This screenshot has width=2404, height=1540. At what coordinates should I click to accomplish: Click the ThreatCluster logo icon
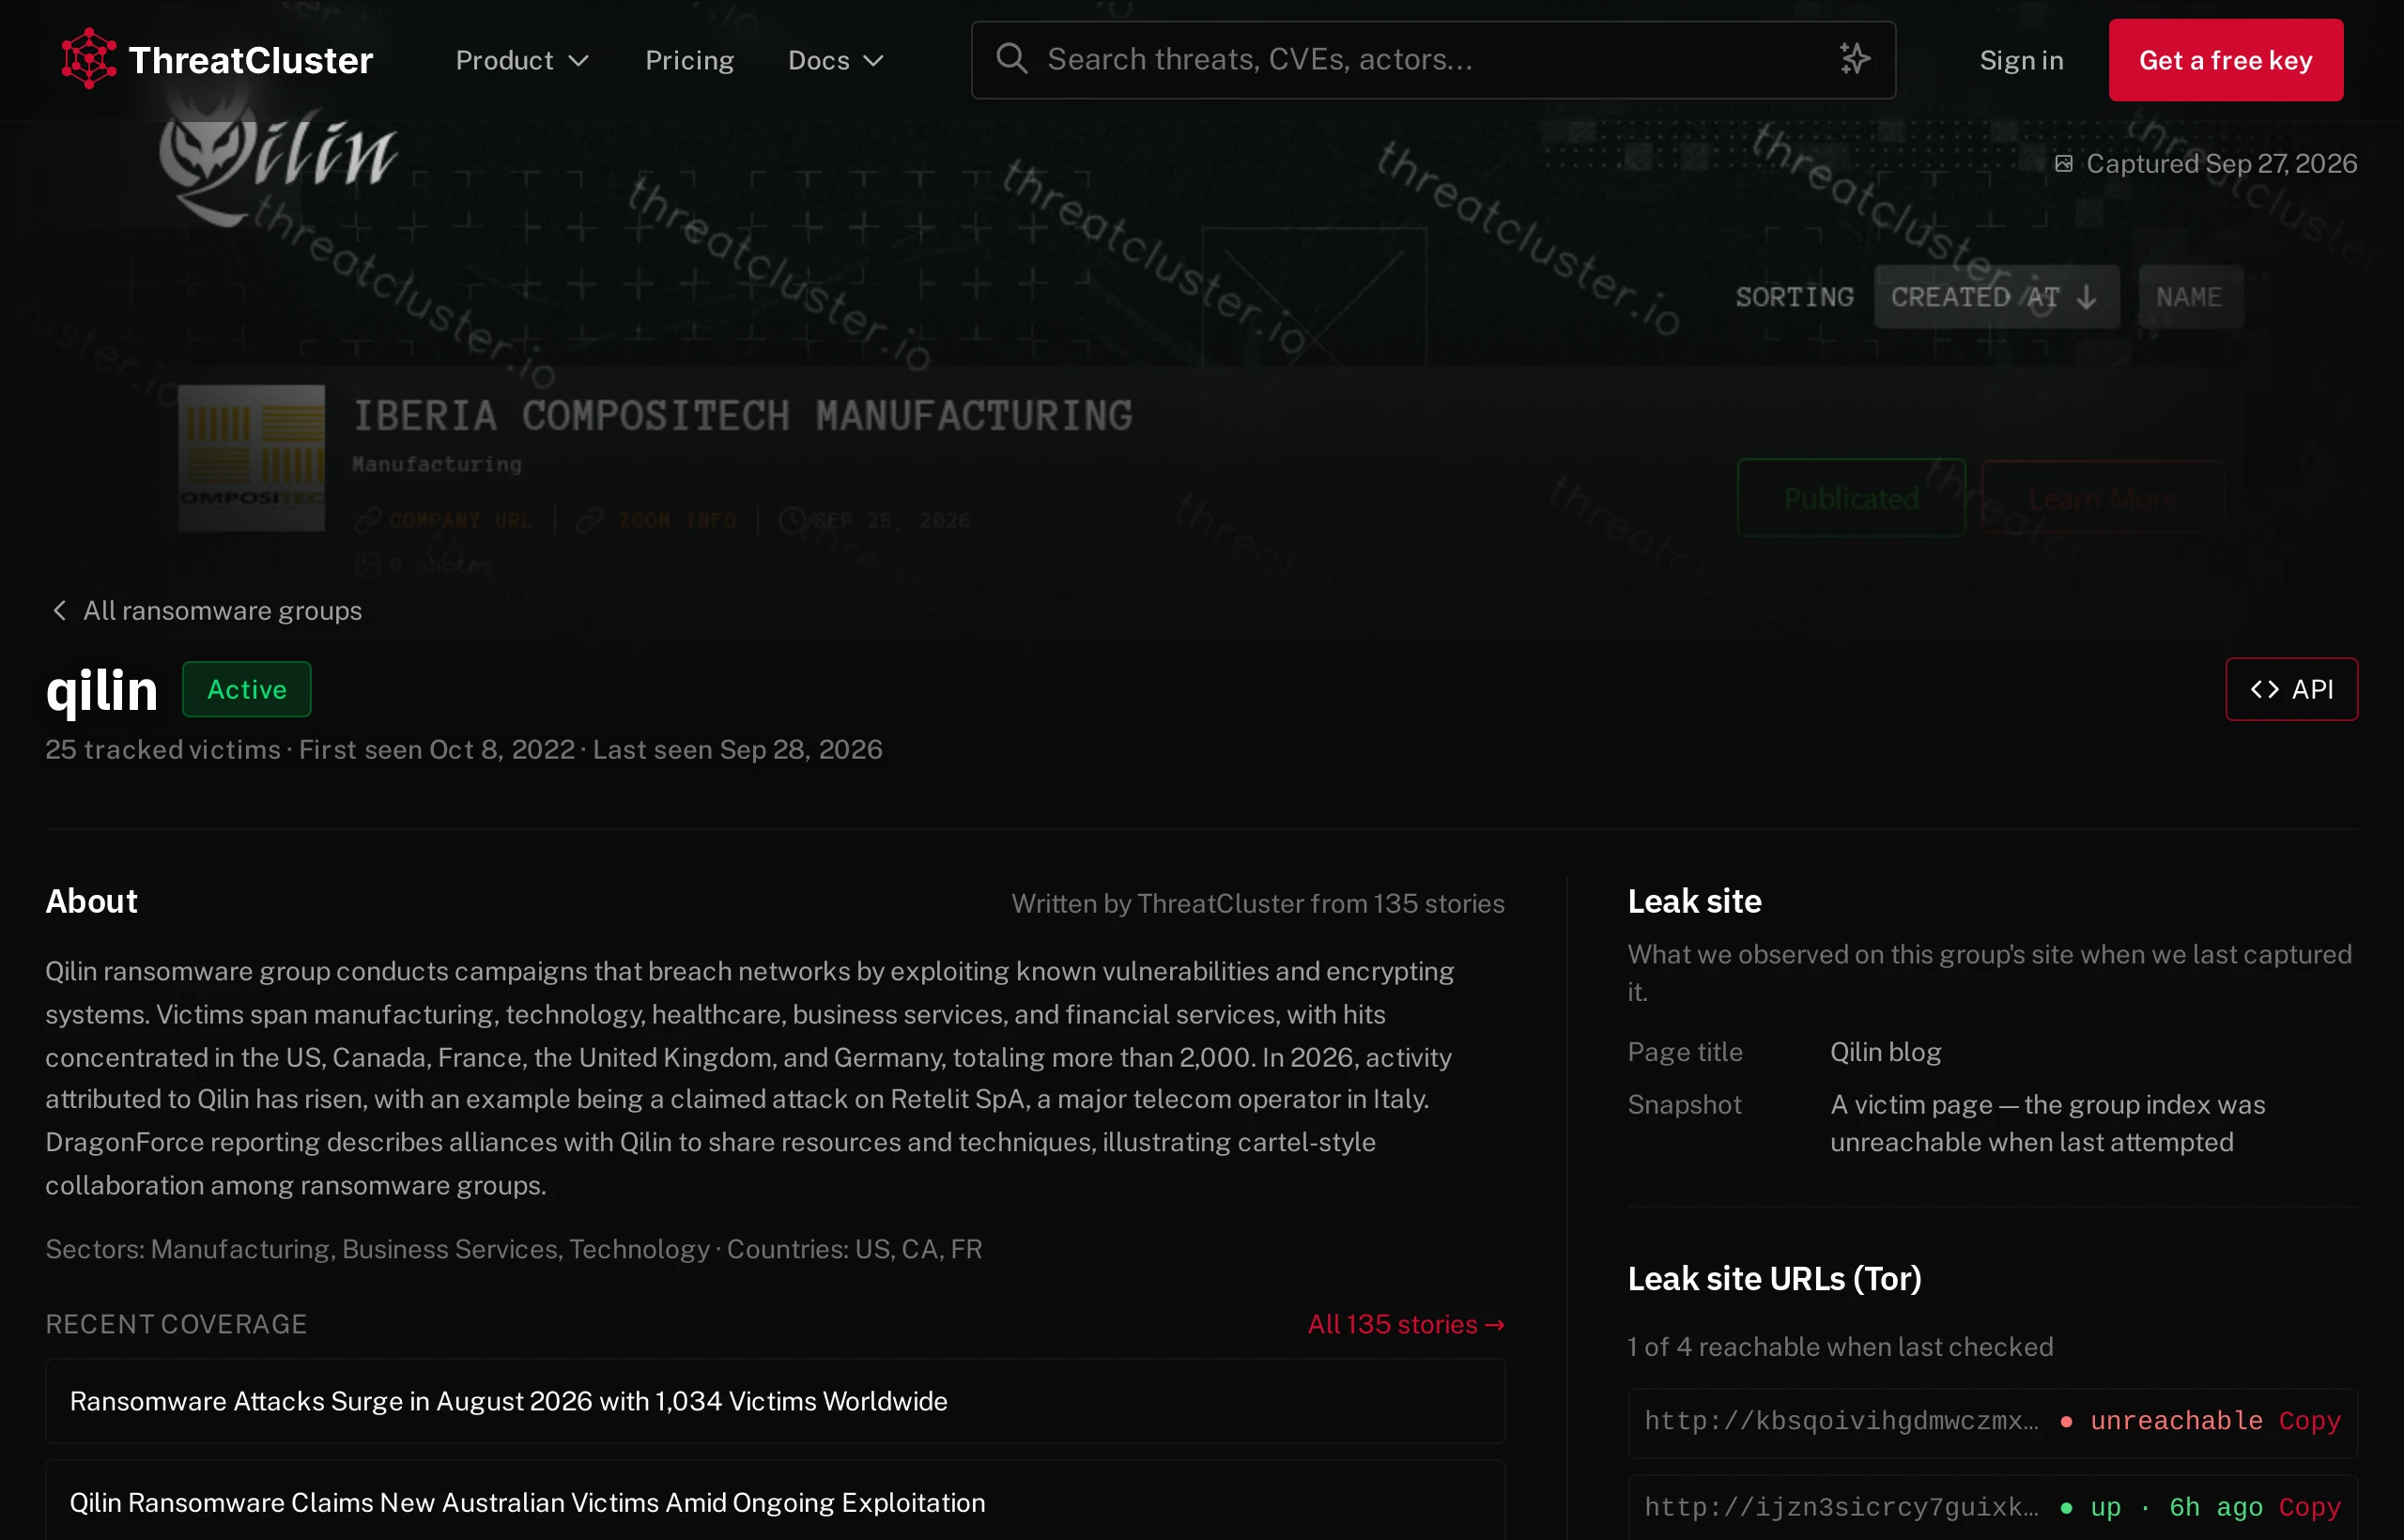[89, 59]
